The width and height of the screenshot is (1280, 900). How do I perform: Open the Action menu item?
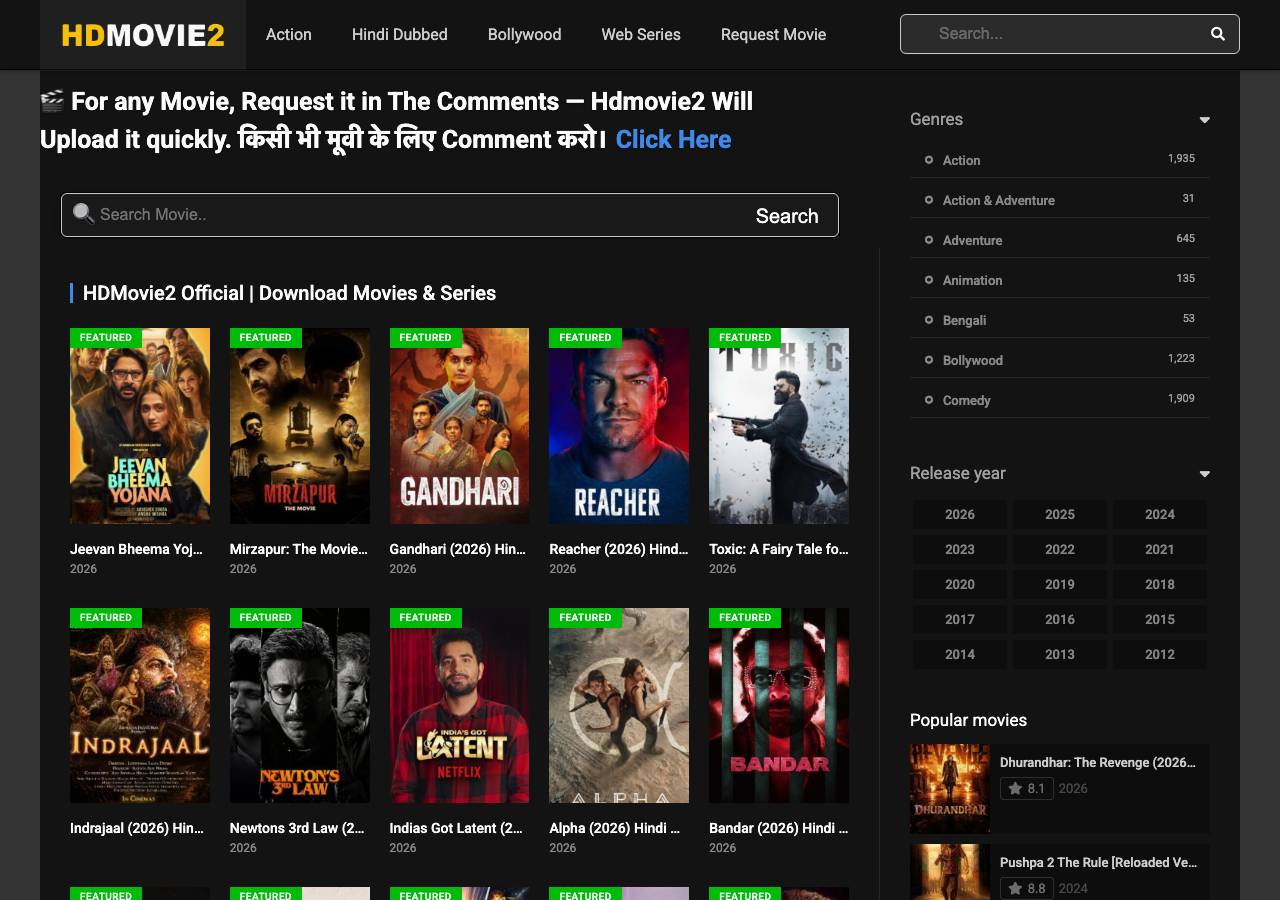(289, 34)
